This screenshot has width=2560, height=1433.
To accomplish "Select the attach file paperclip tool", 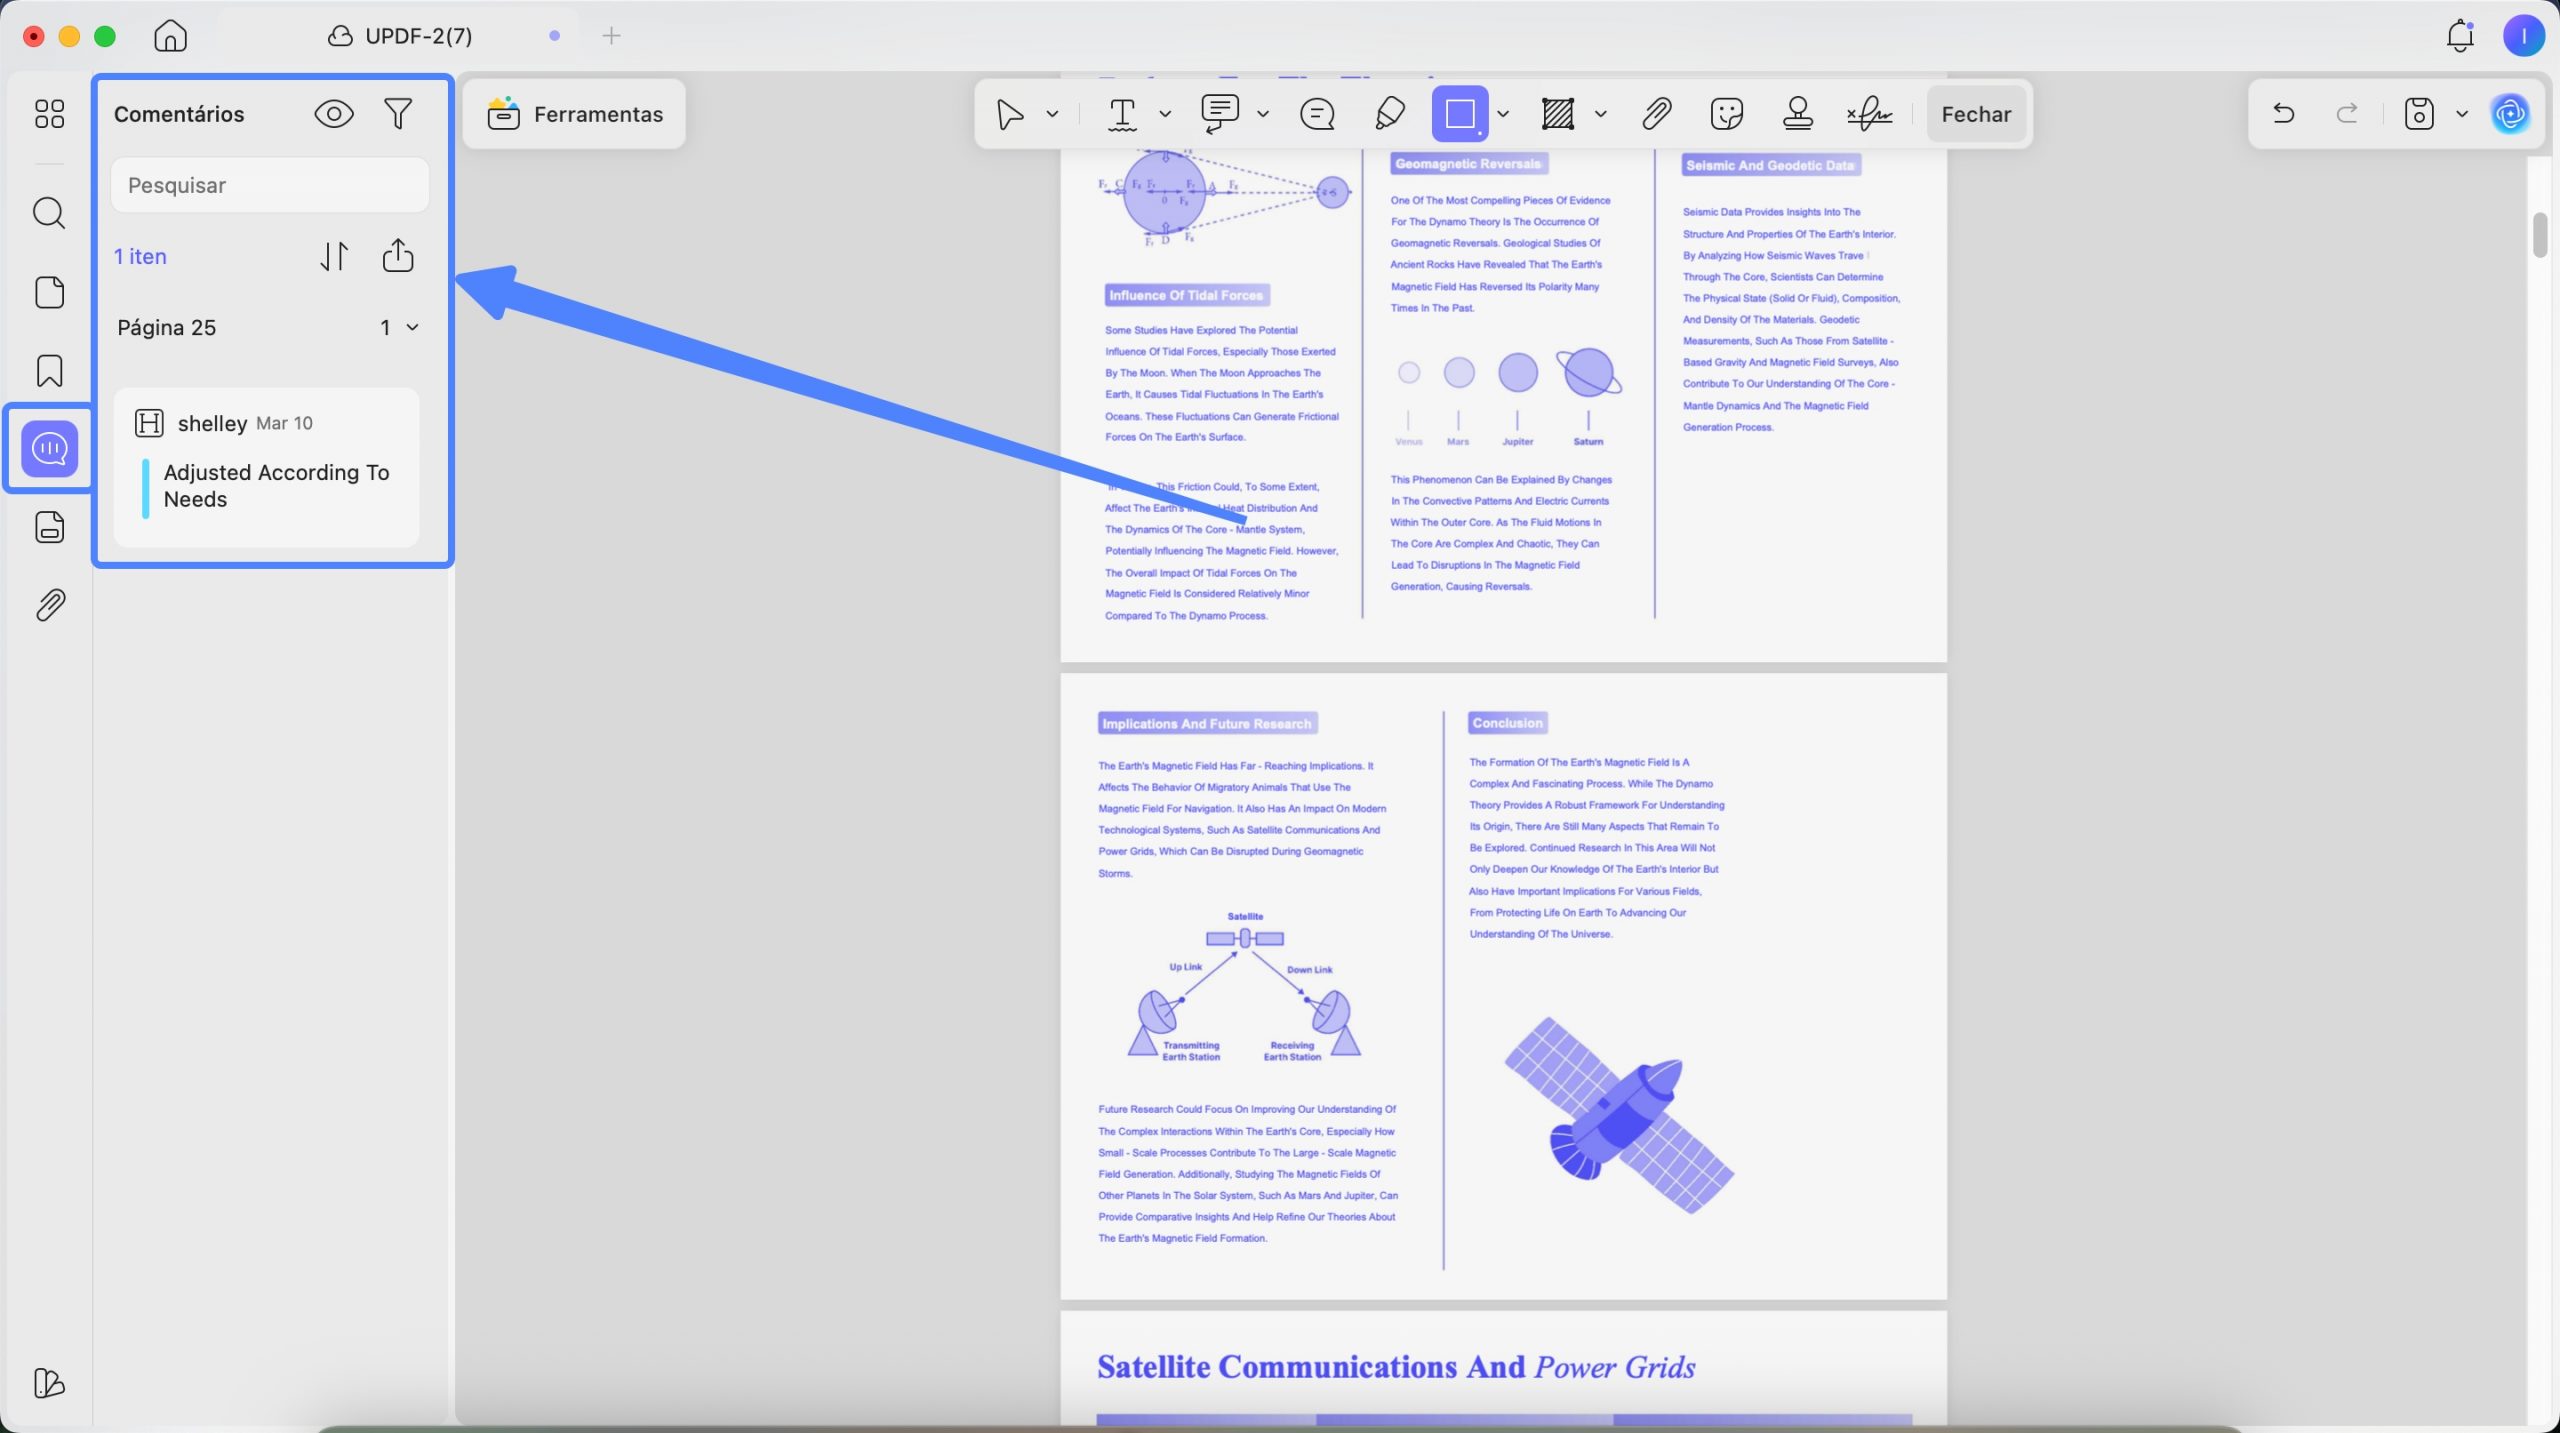I will click(x=1657, y=114).
